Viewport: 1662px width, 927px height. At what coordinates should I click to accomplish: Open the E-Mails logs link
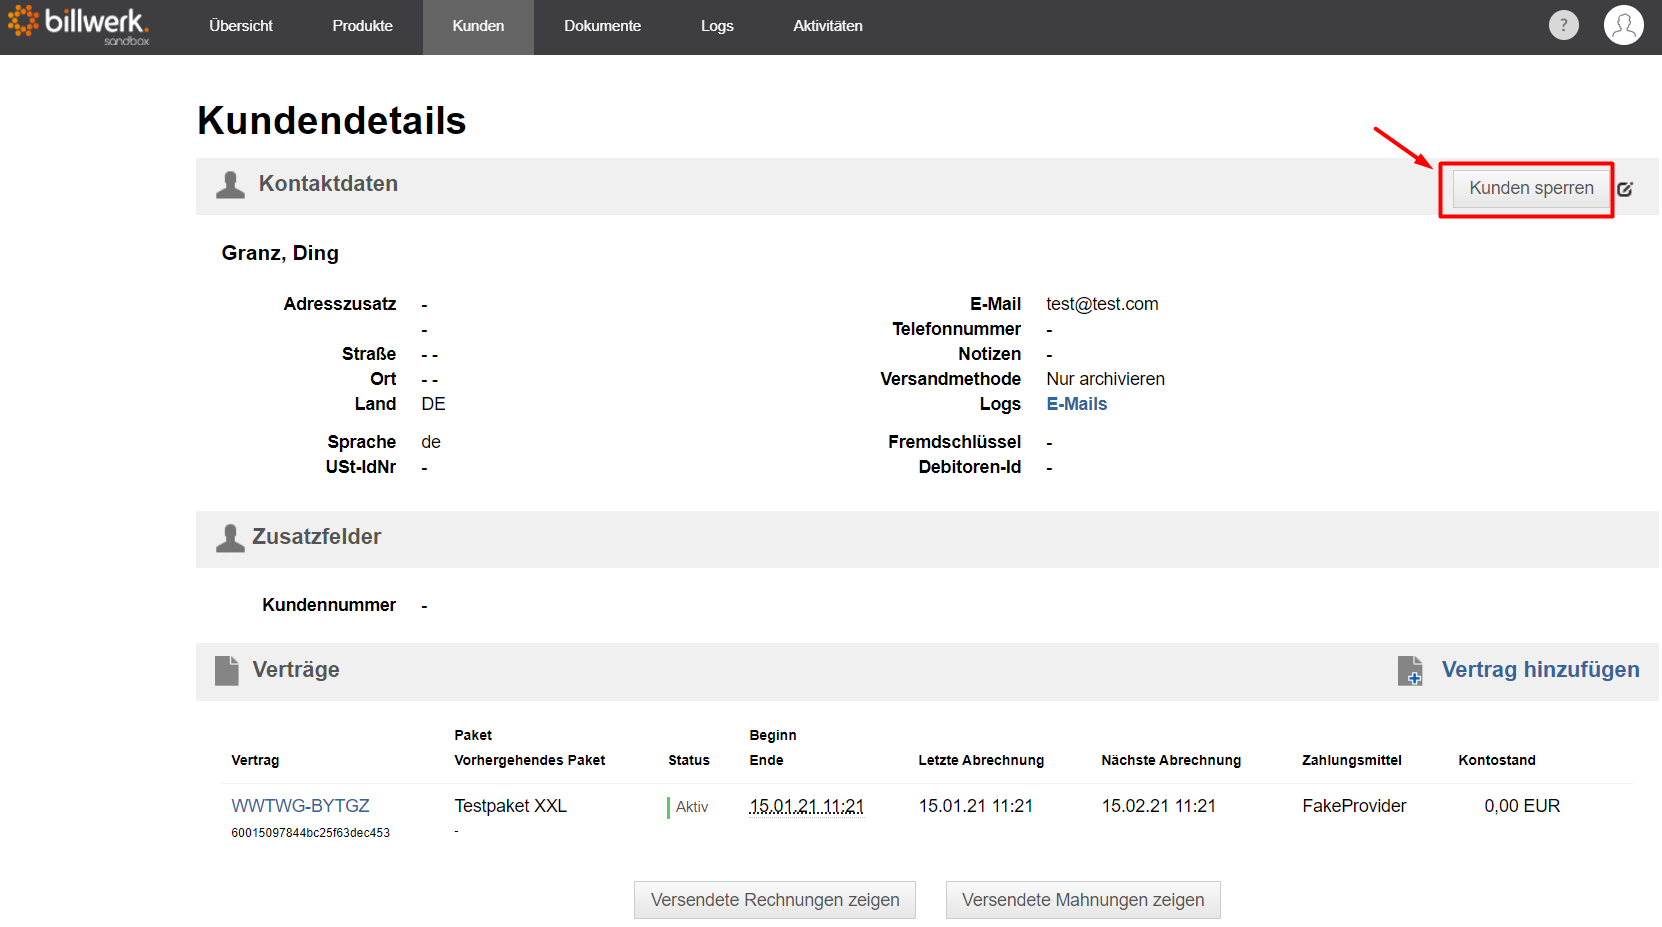[1077, 404]
